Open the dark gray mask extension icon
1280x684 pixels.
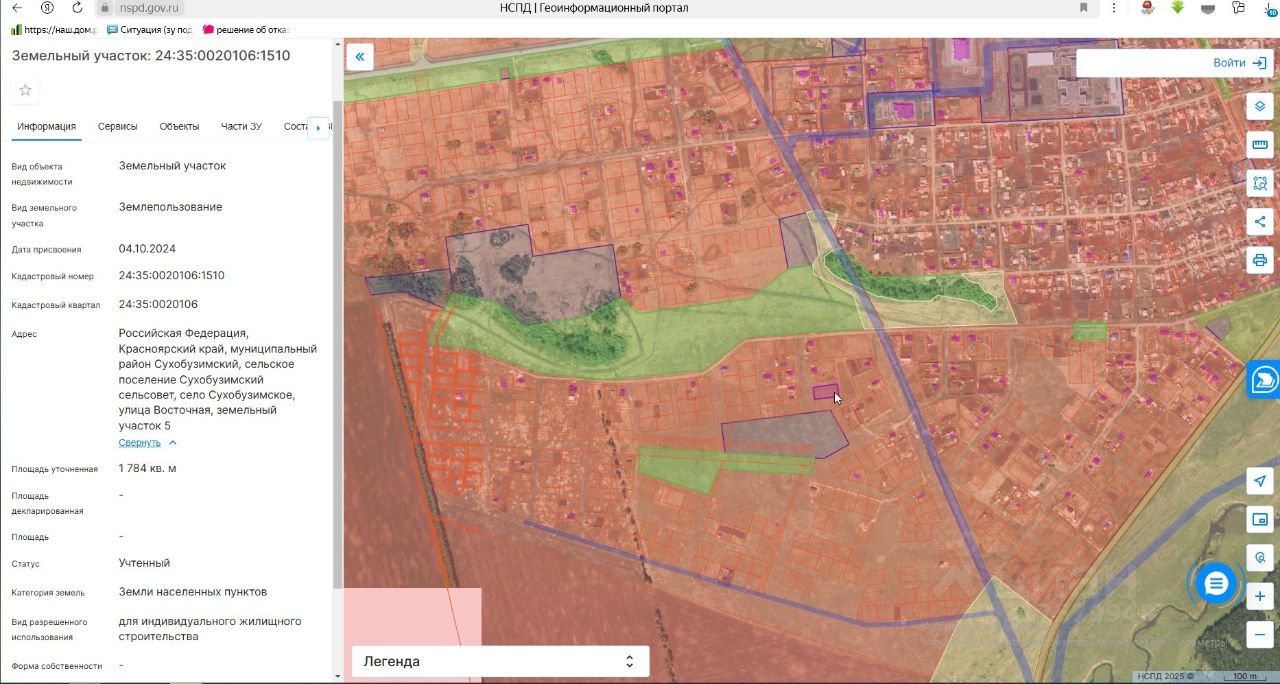(1209, 8)
